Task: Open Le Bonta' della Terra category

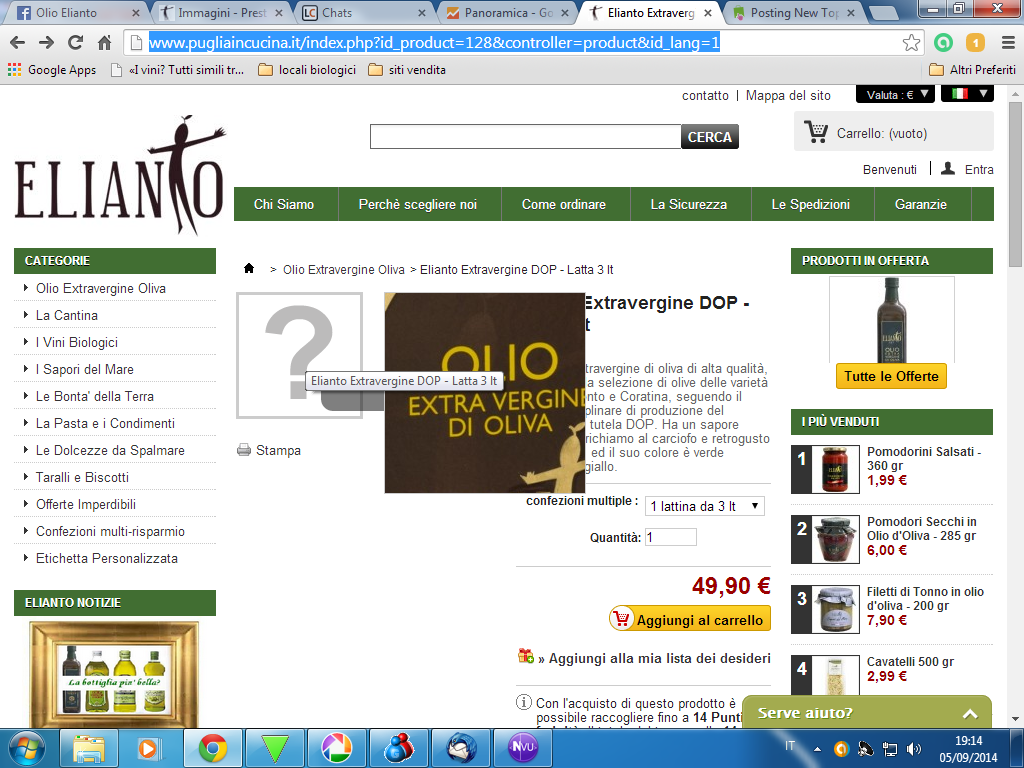Action: (x=95, y=396)
